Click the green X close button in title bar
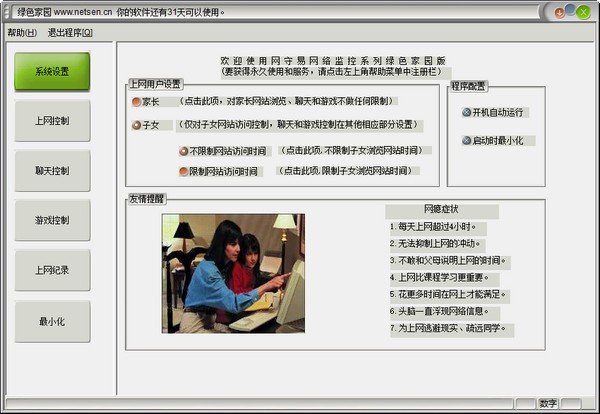 [583, 11]
